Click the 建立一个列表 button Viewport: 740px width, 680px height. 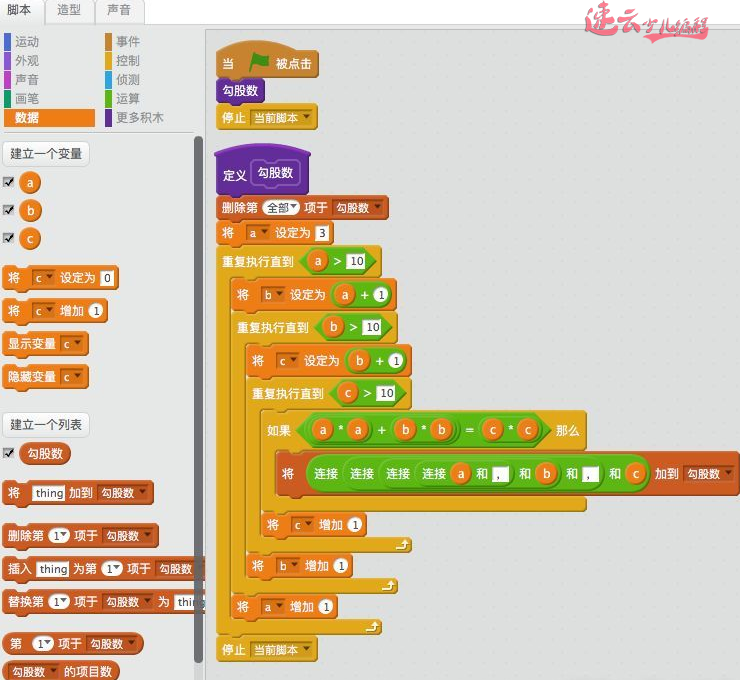[x=46, y=425]
